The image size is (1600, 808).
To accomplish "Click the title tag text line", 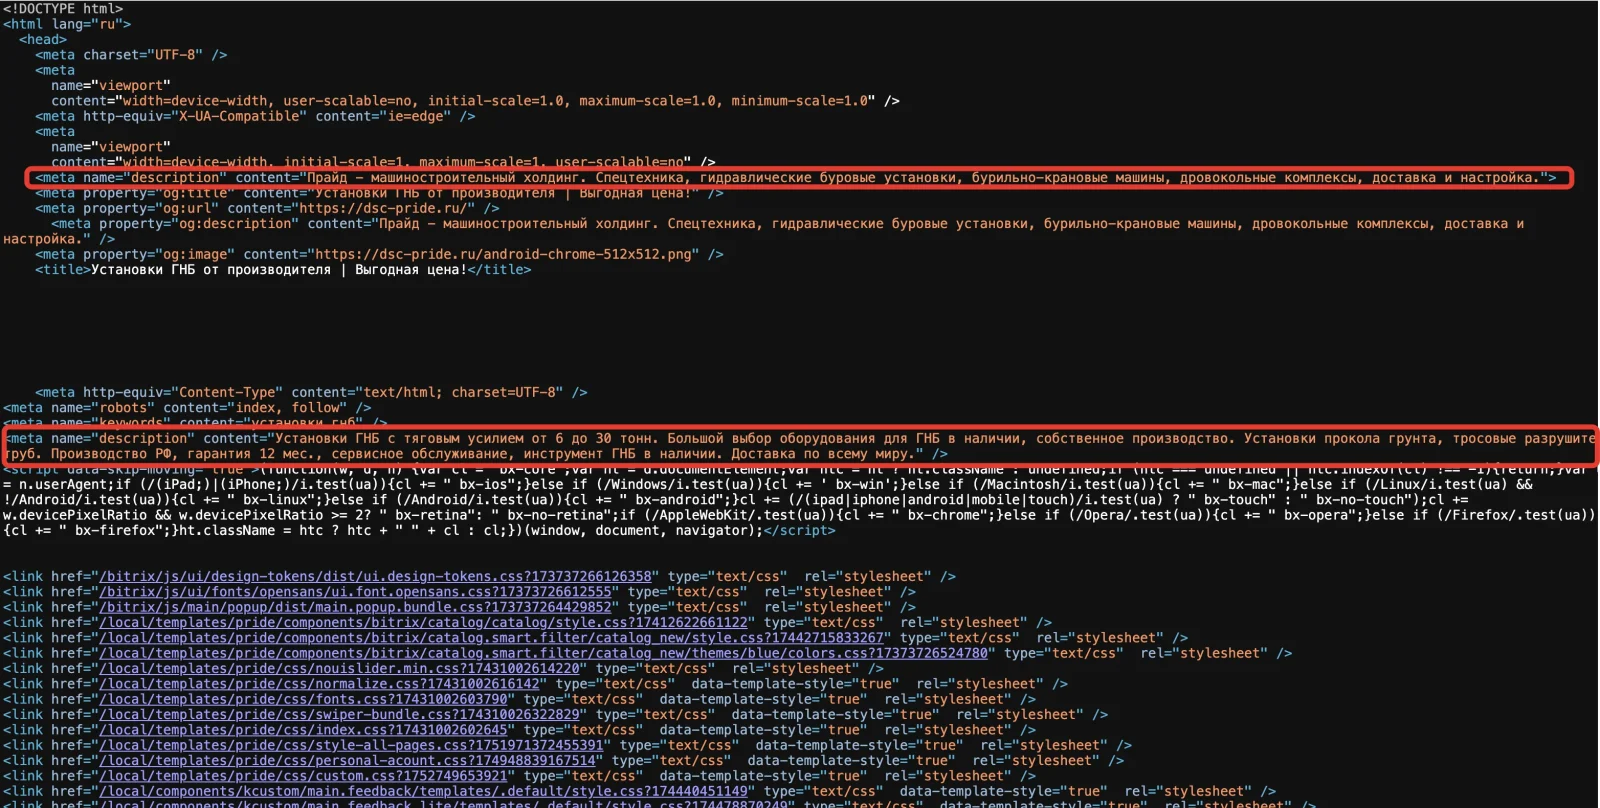I will (283, 270).
